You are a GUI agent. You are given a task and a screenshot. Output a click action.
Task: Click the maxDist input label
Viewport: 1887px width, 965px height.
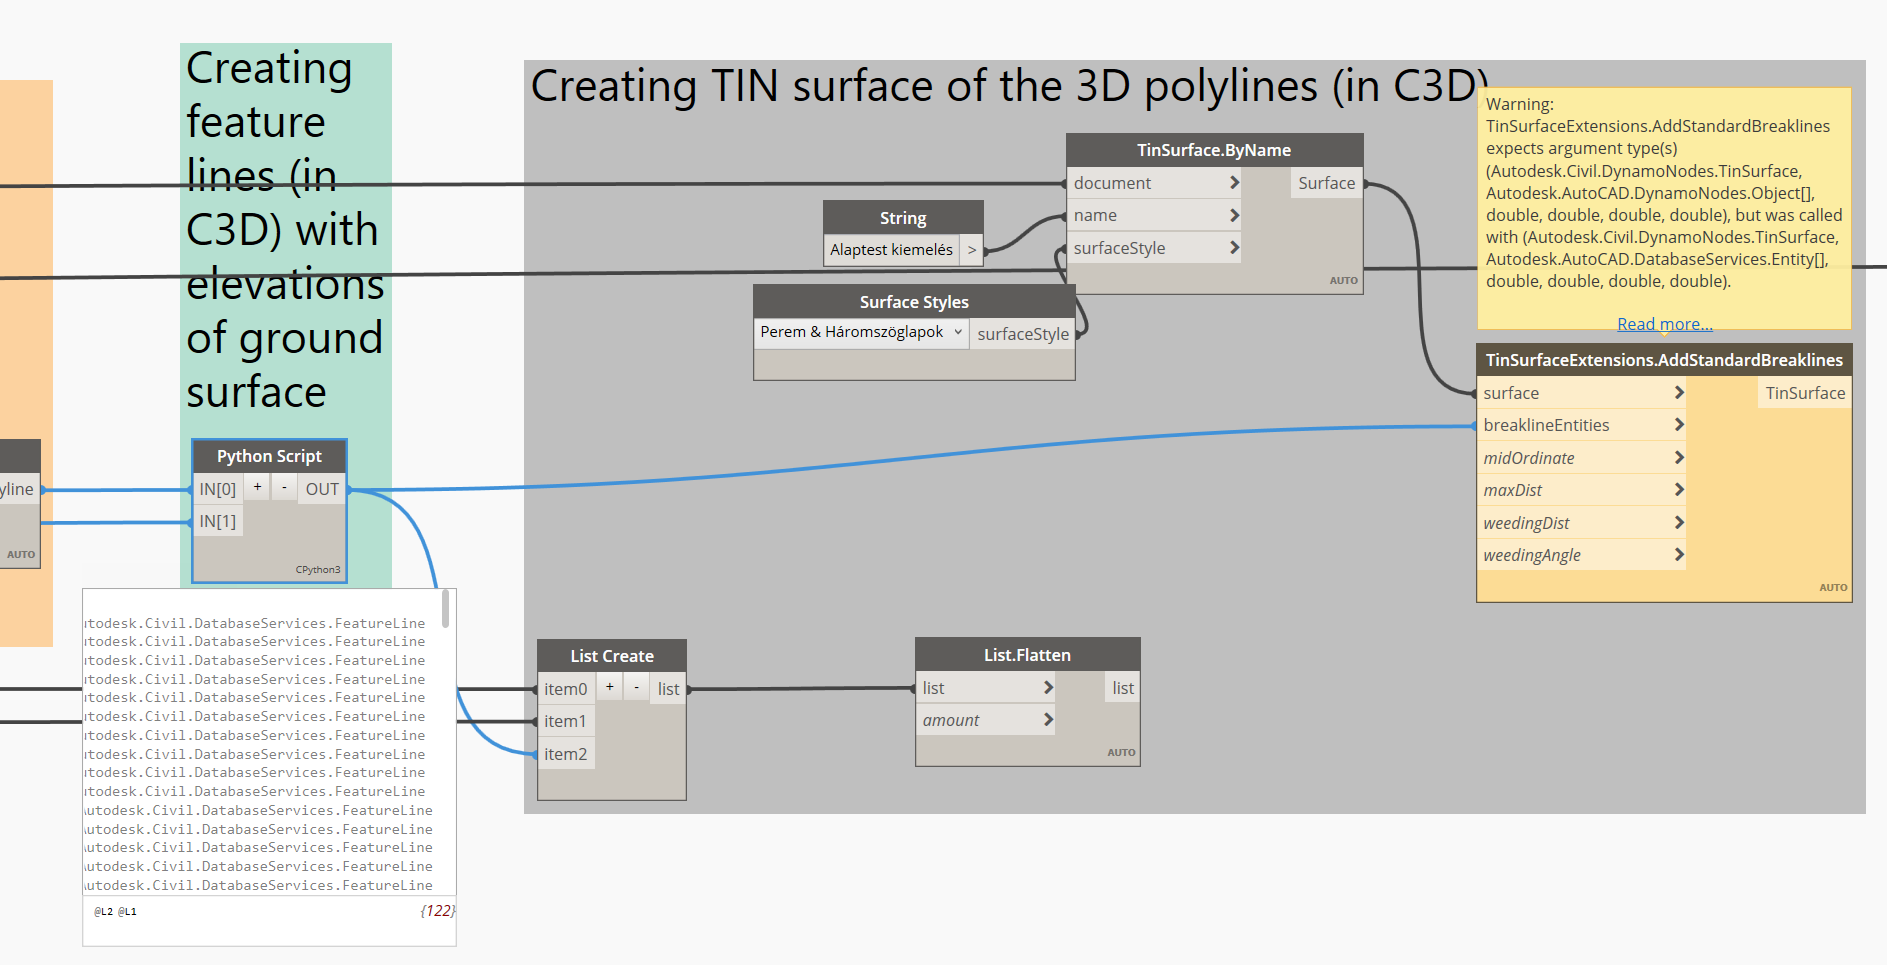(x=1512, y=490)
